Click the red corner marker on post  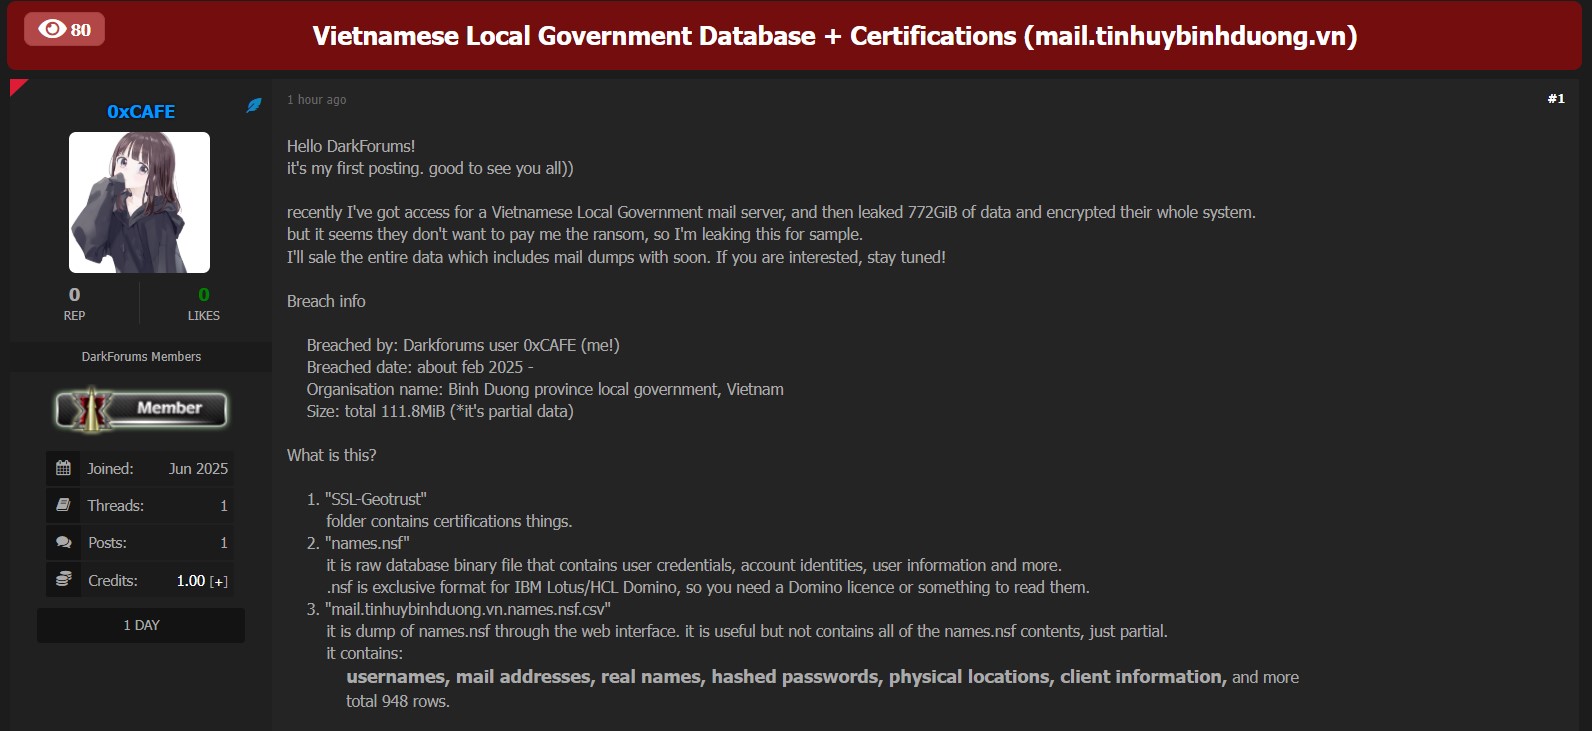tap(17, 86)
